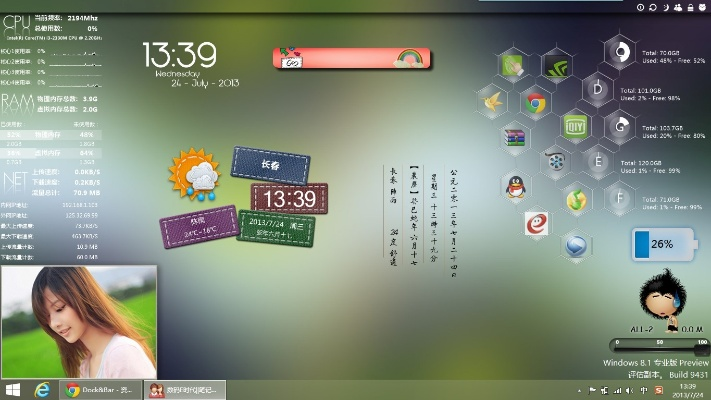Open the red 'e' browser icon
This screenshot has height=400, width=711.
click(537, 222)
